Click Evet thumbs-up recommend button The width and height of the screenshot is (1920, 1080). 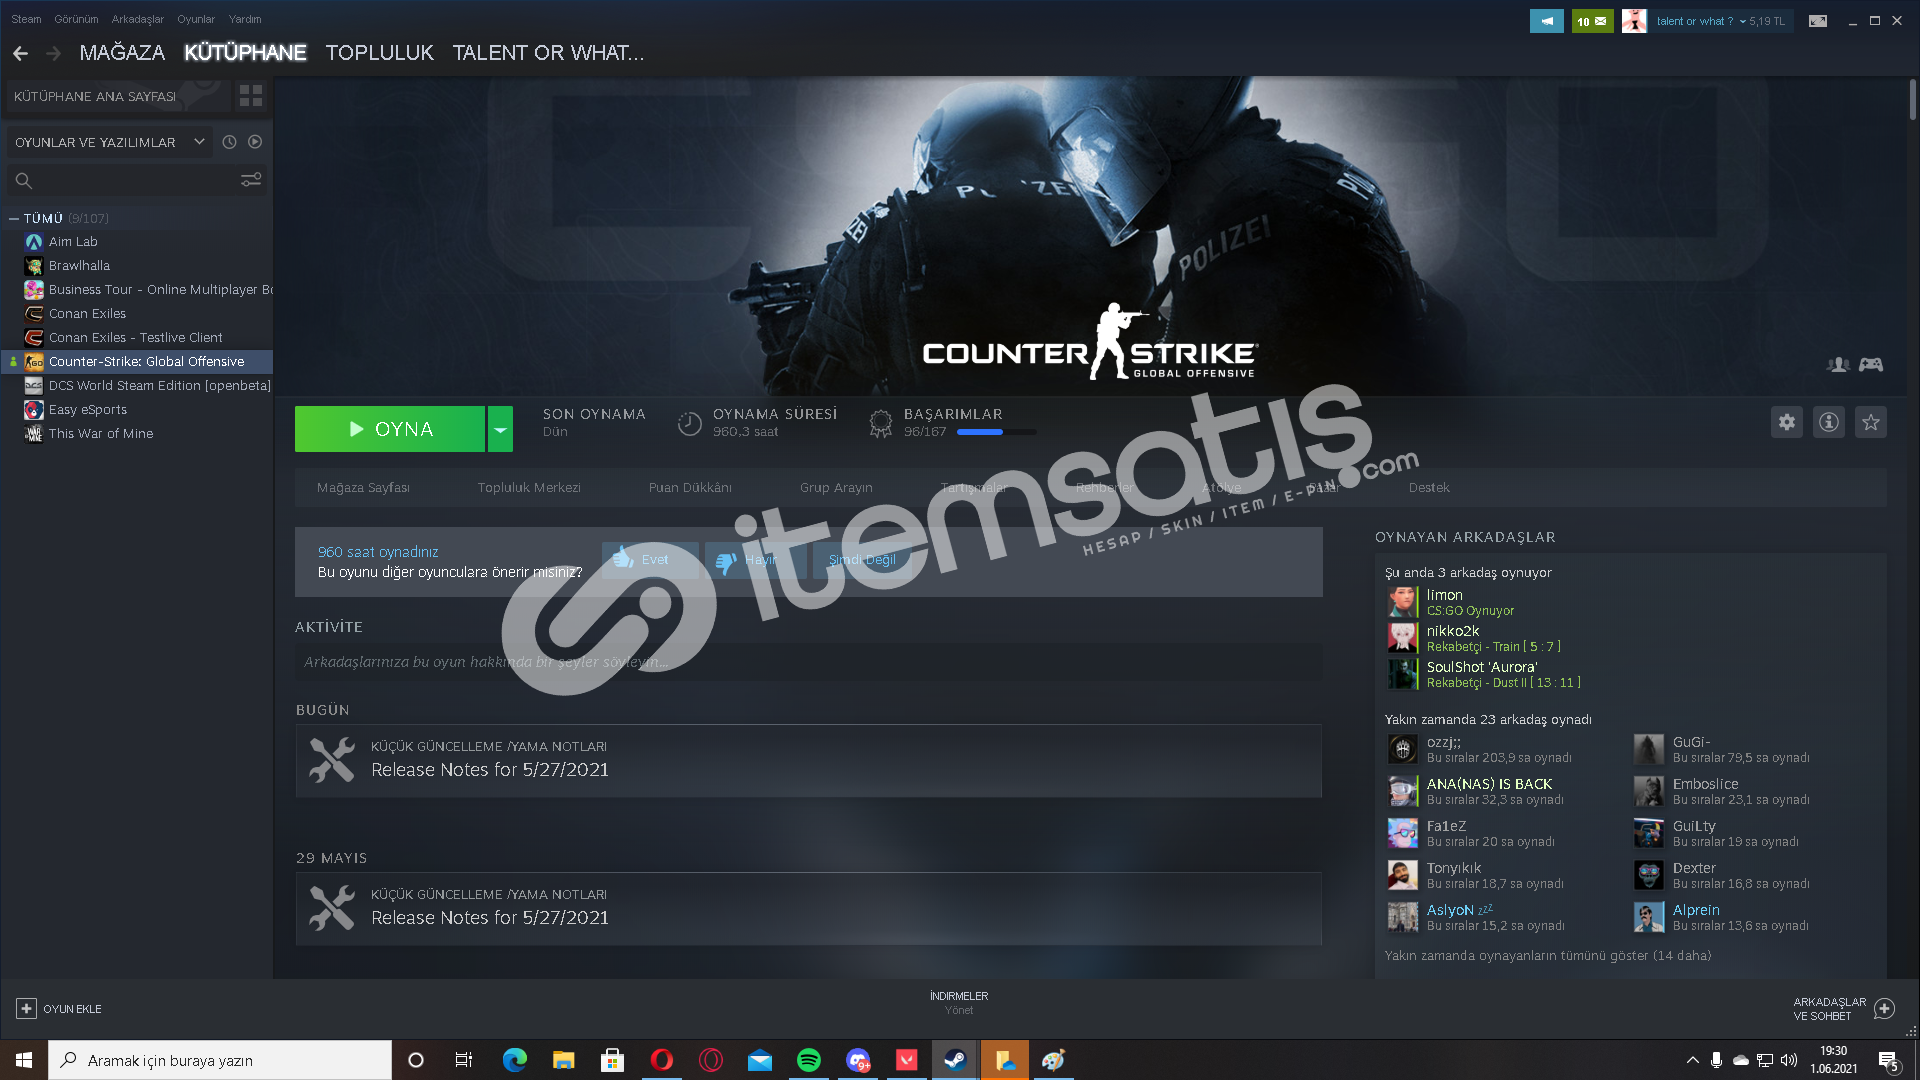click(x=650, y=560)
